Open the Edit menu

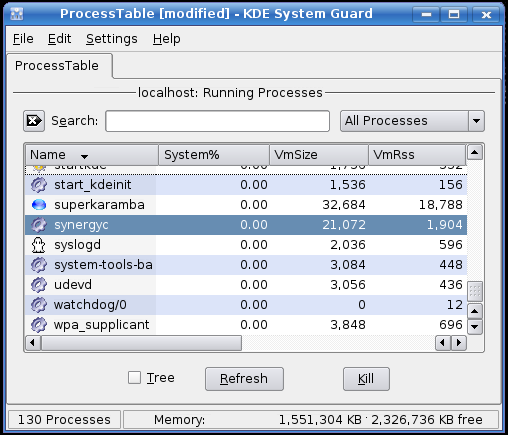click(59, 39)
